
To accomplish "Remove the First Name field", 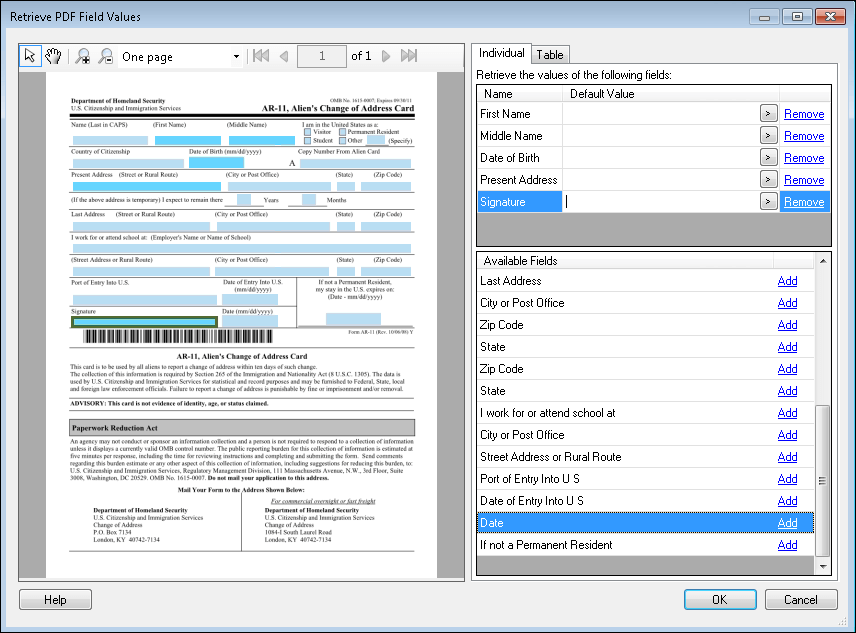I will coord(804,114).
